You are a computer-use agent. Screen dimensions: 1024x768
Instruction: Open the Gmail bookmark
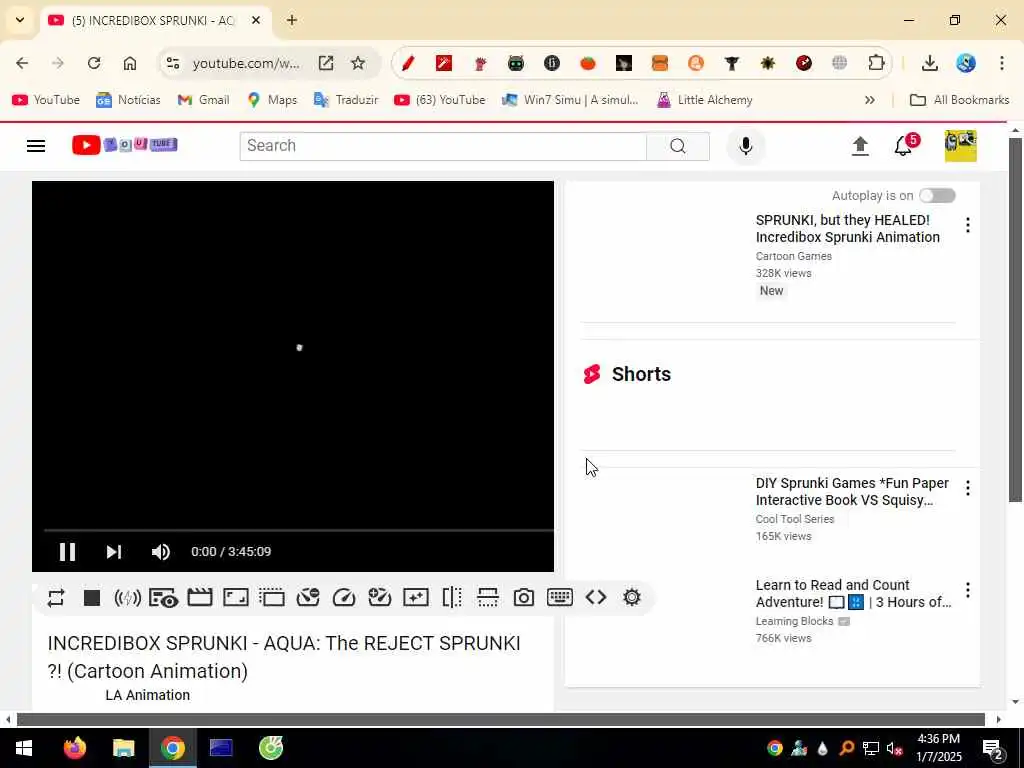[x=204, y=100]
